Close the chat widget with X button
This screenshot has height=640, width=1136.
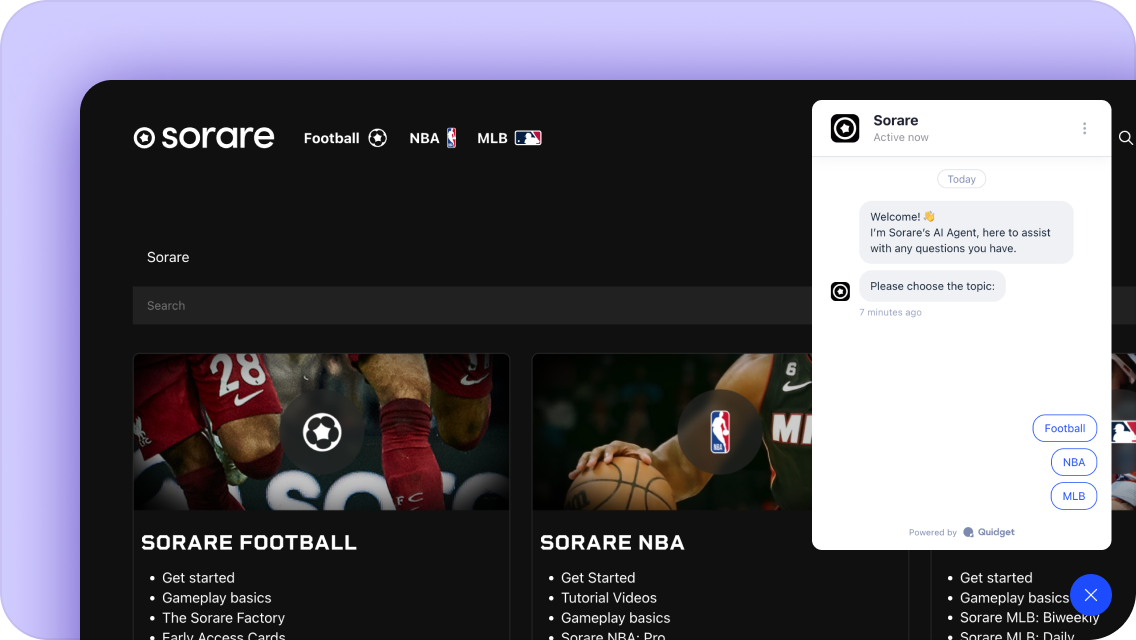(x=1090, y=595)
